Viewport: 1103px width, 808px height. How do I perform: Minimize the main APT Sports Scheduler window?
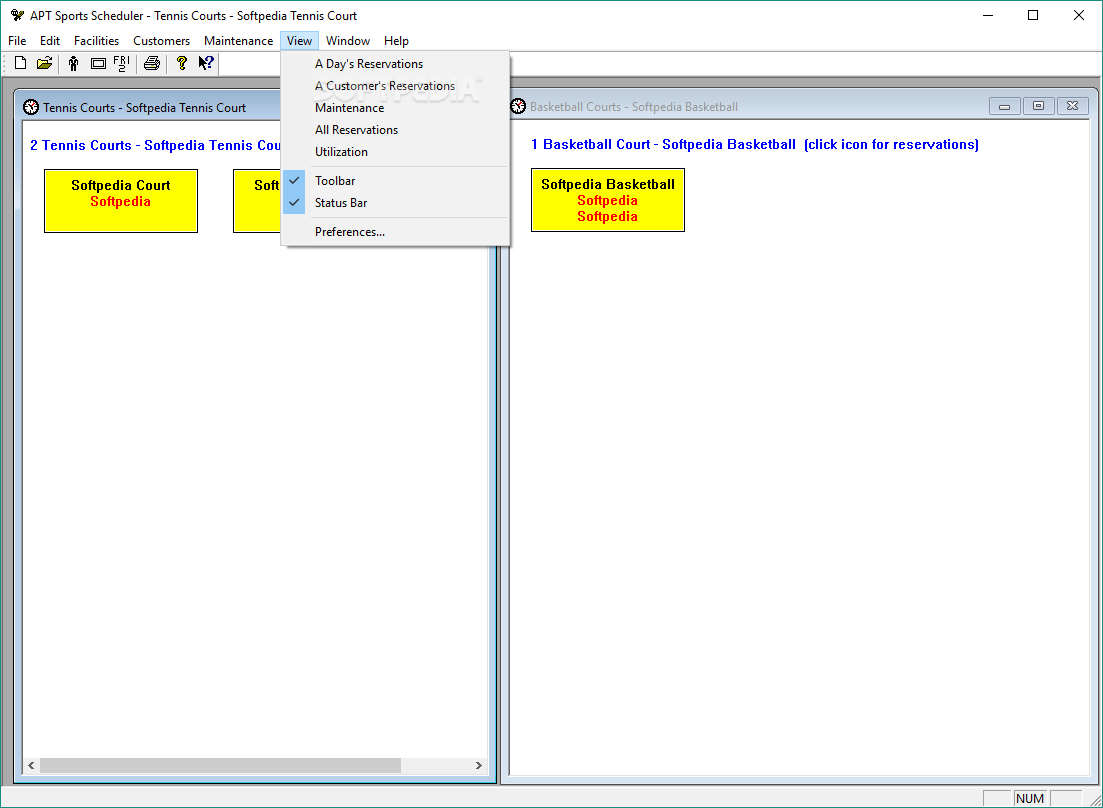[988, 15]
